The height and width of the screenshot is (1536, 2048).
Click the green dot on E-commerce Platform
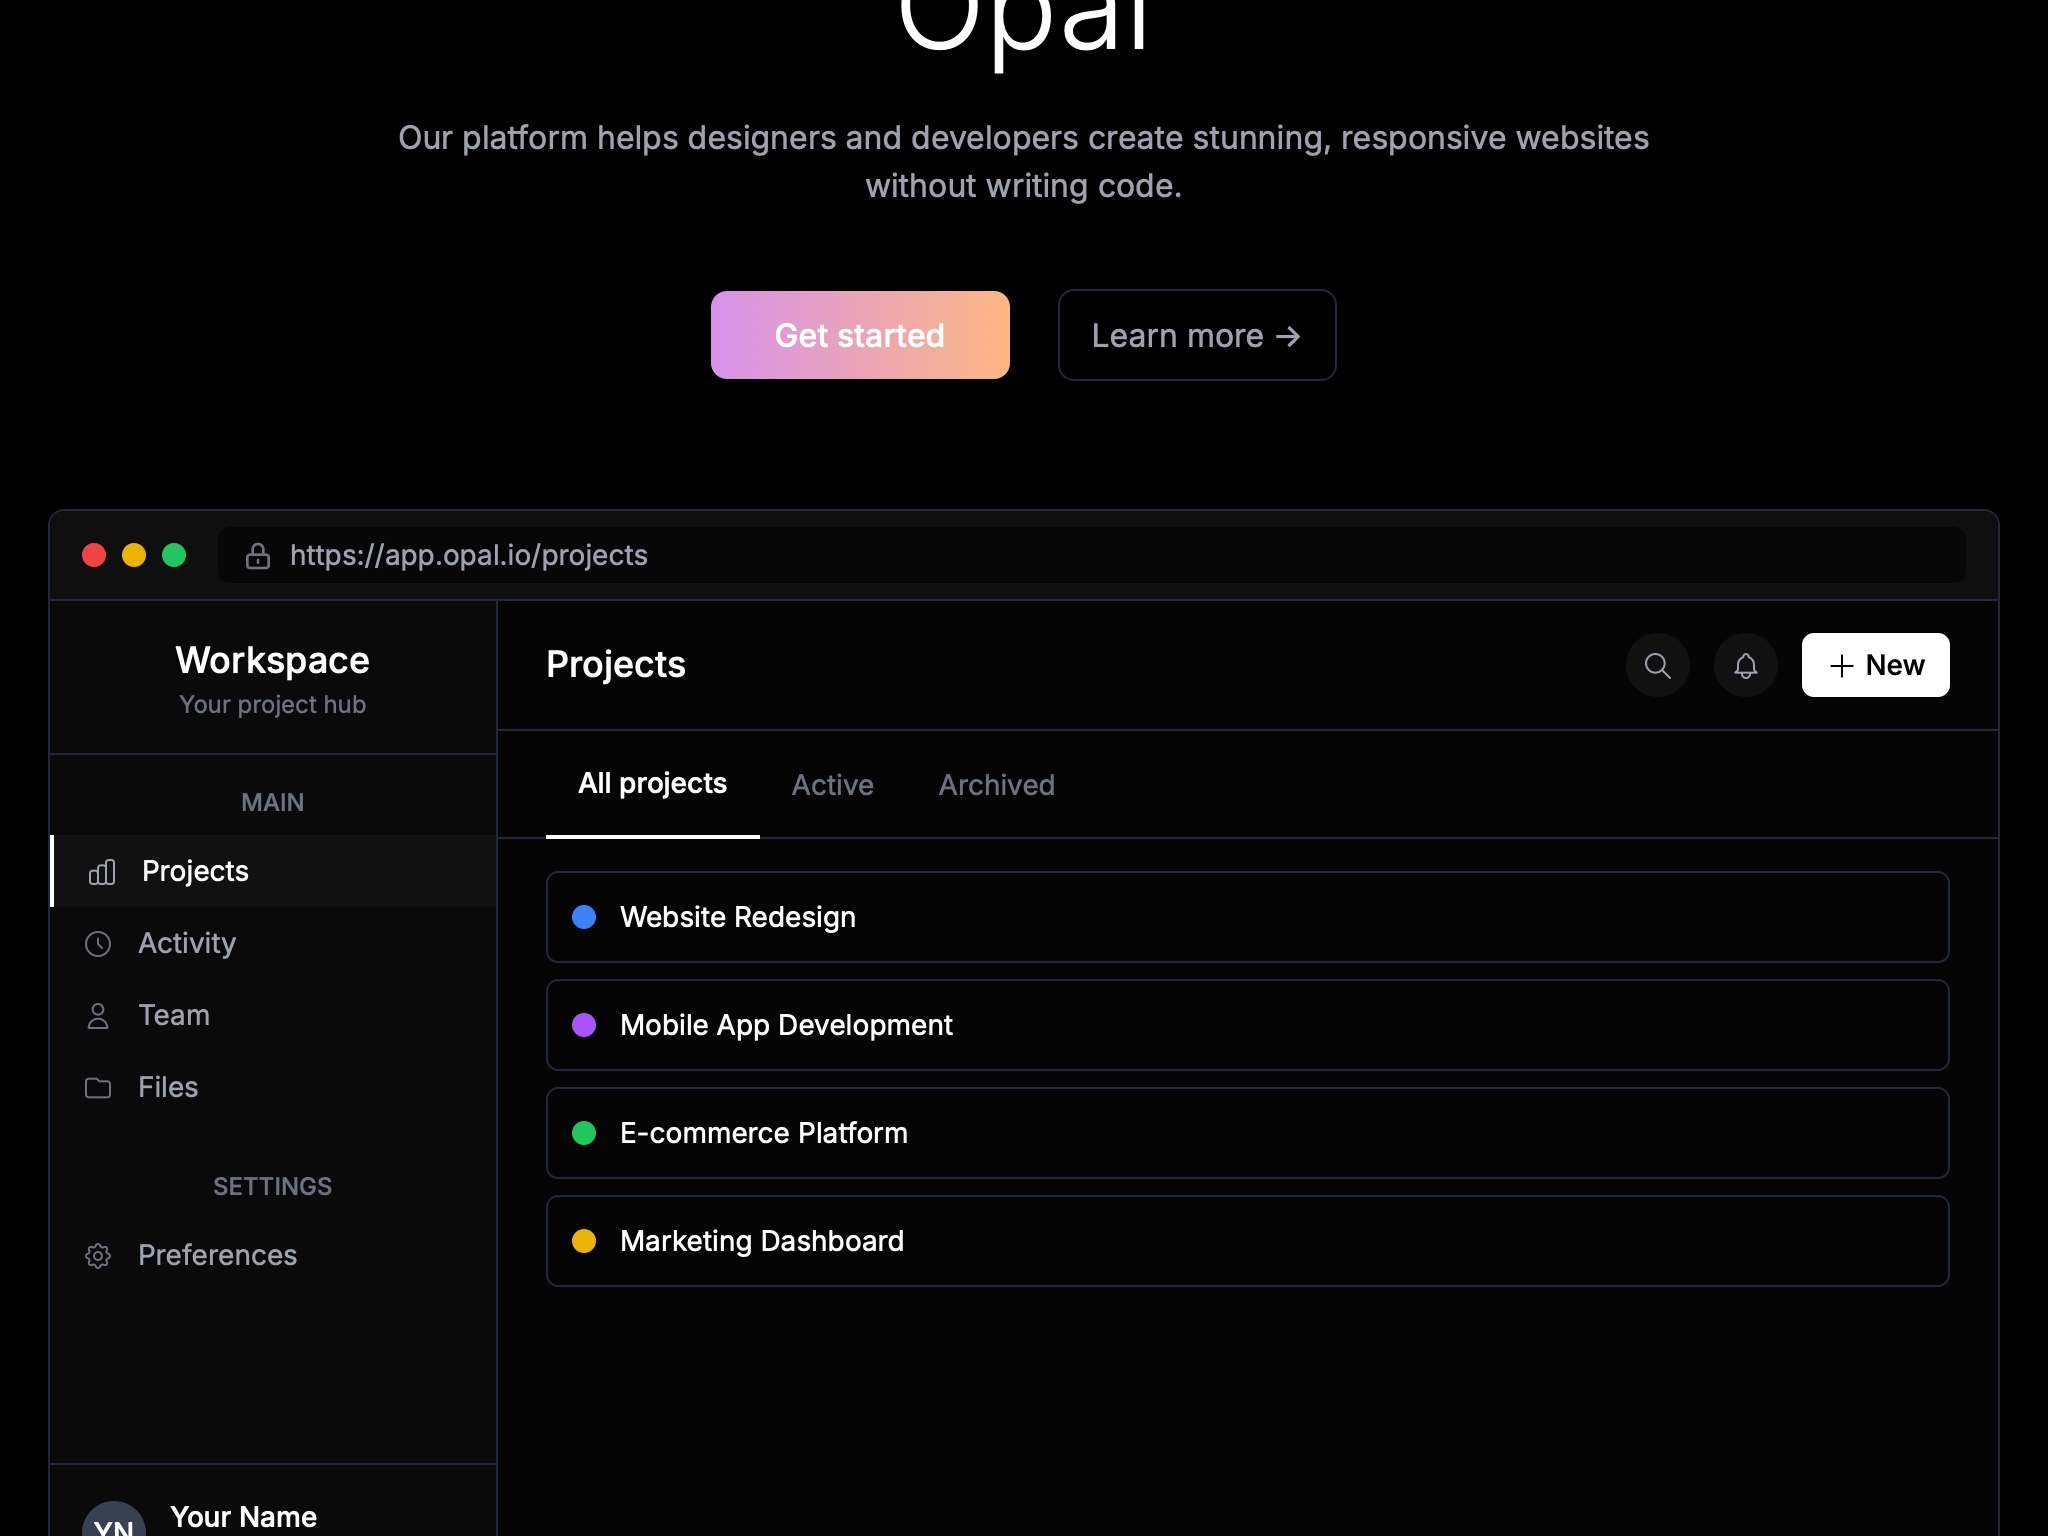click(x=586, y=1133)
